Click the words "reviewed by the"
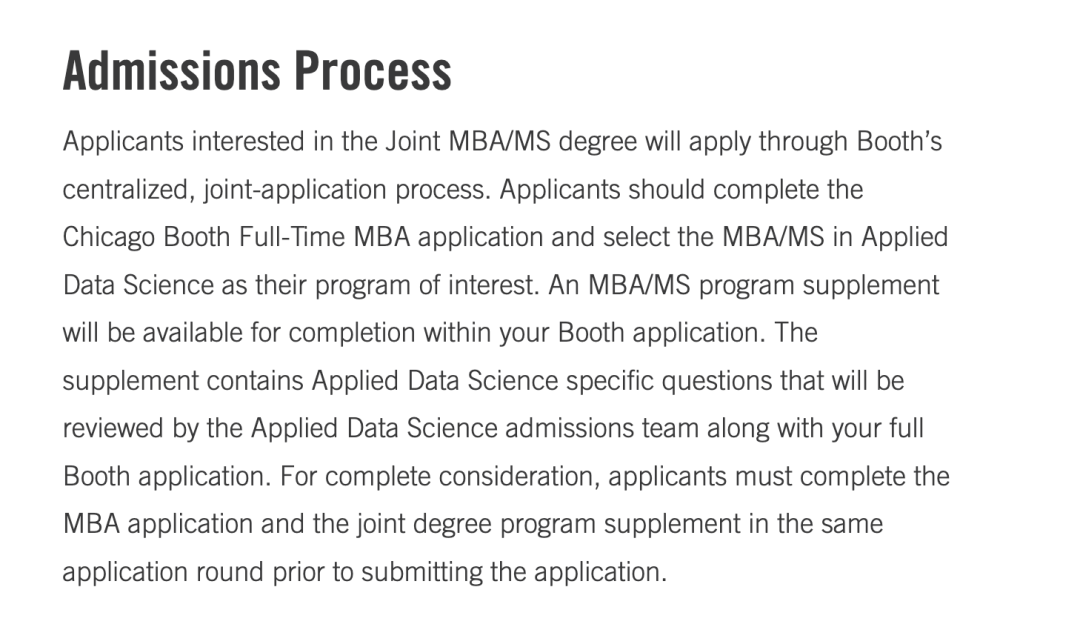 coord(152,429)
